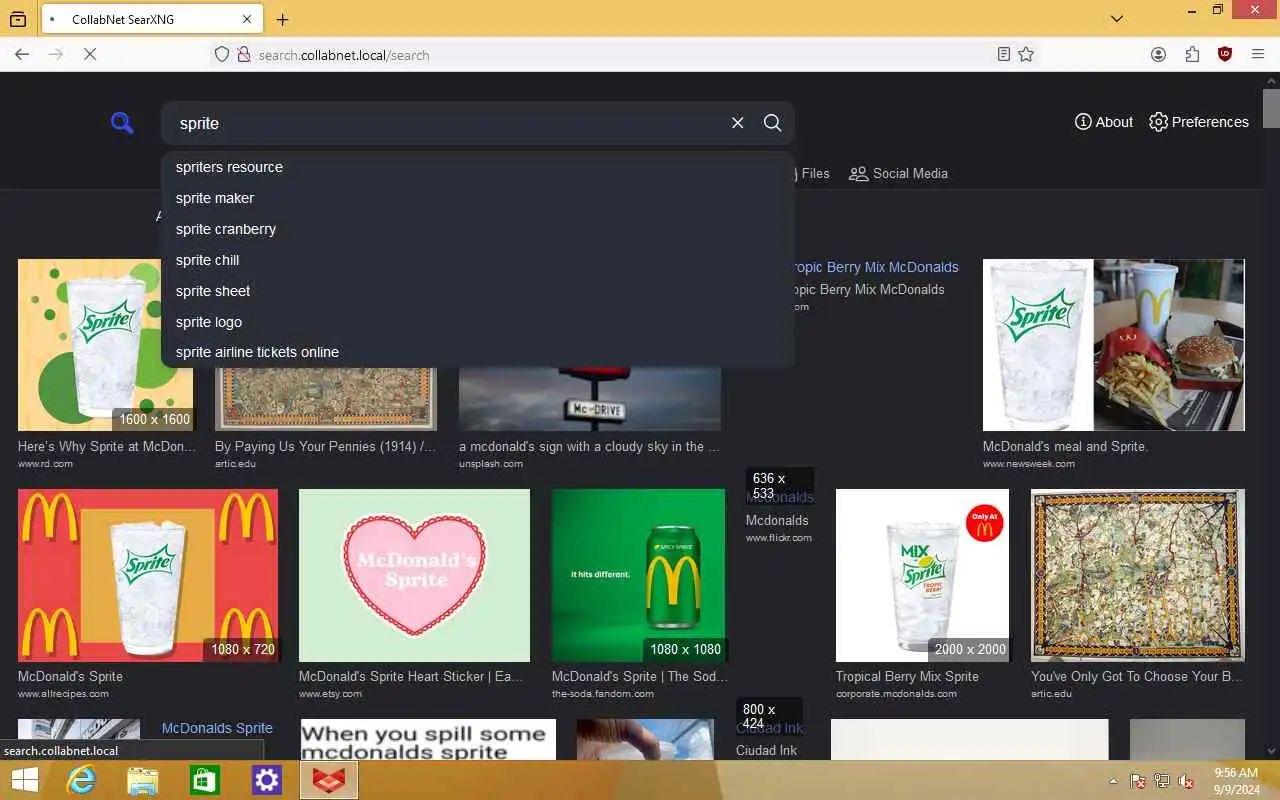Open the green Store taskbar icon
This screenshot has width=1280, height=800.
pyautogui.click(x=205, y=780)
